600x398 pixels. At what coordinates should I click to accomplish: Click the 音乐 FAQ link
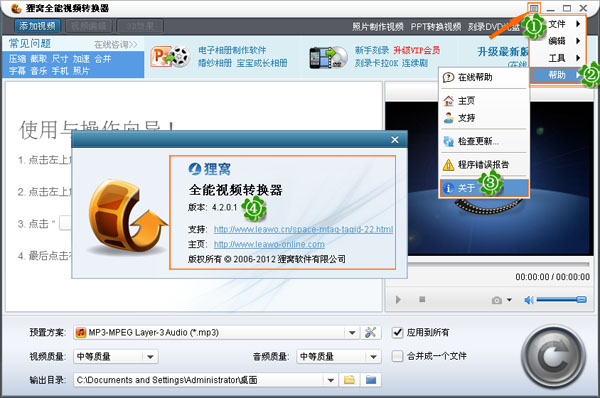pos(39,71)
